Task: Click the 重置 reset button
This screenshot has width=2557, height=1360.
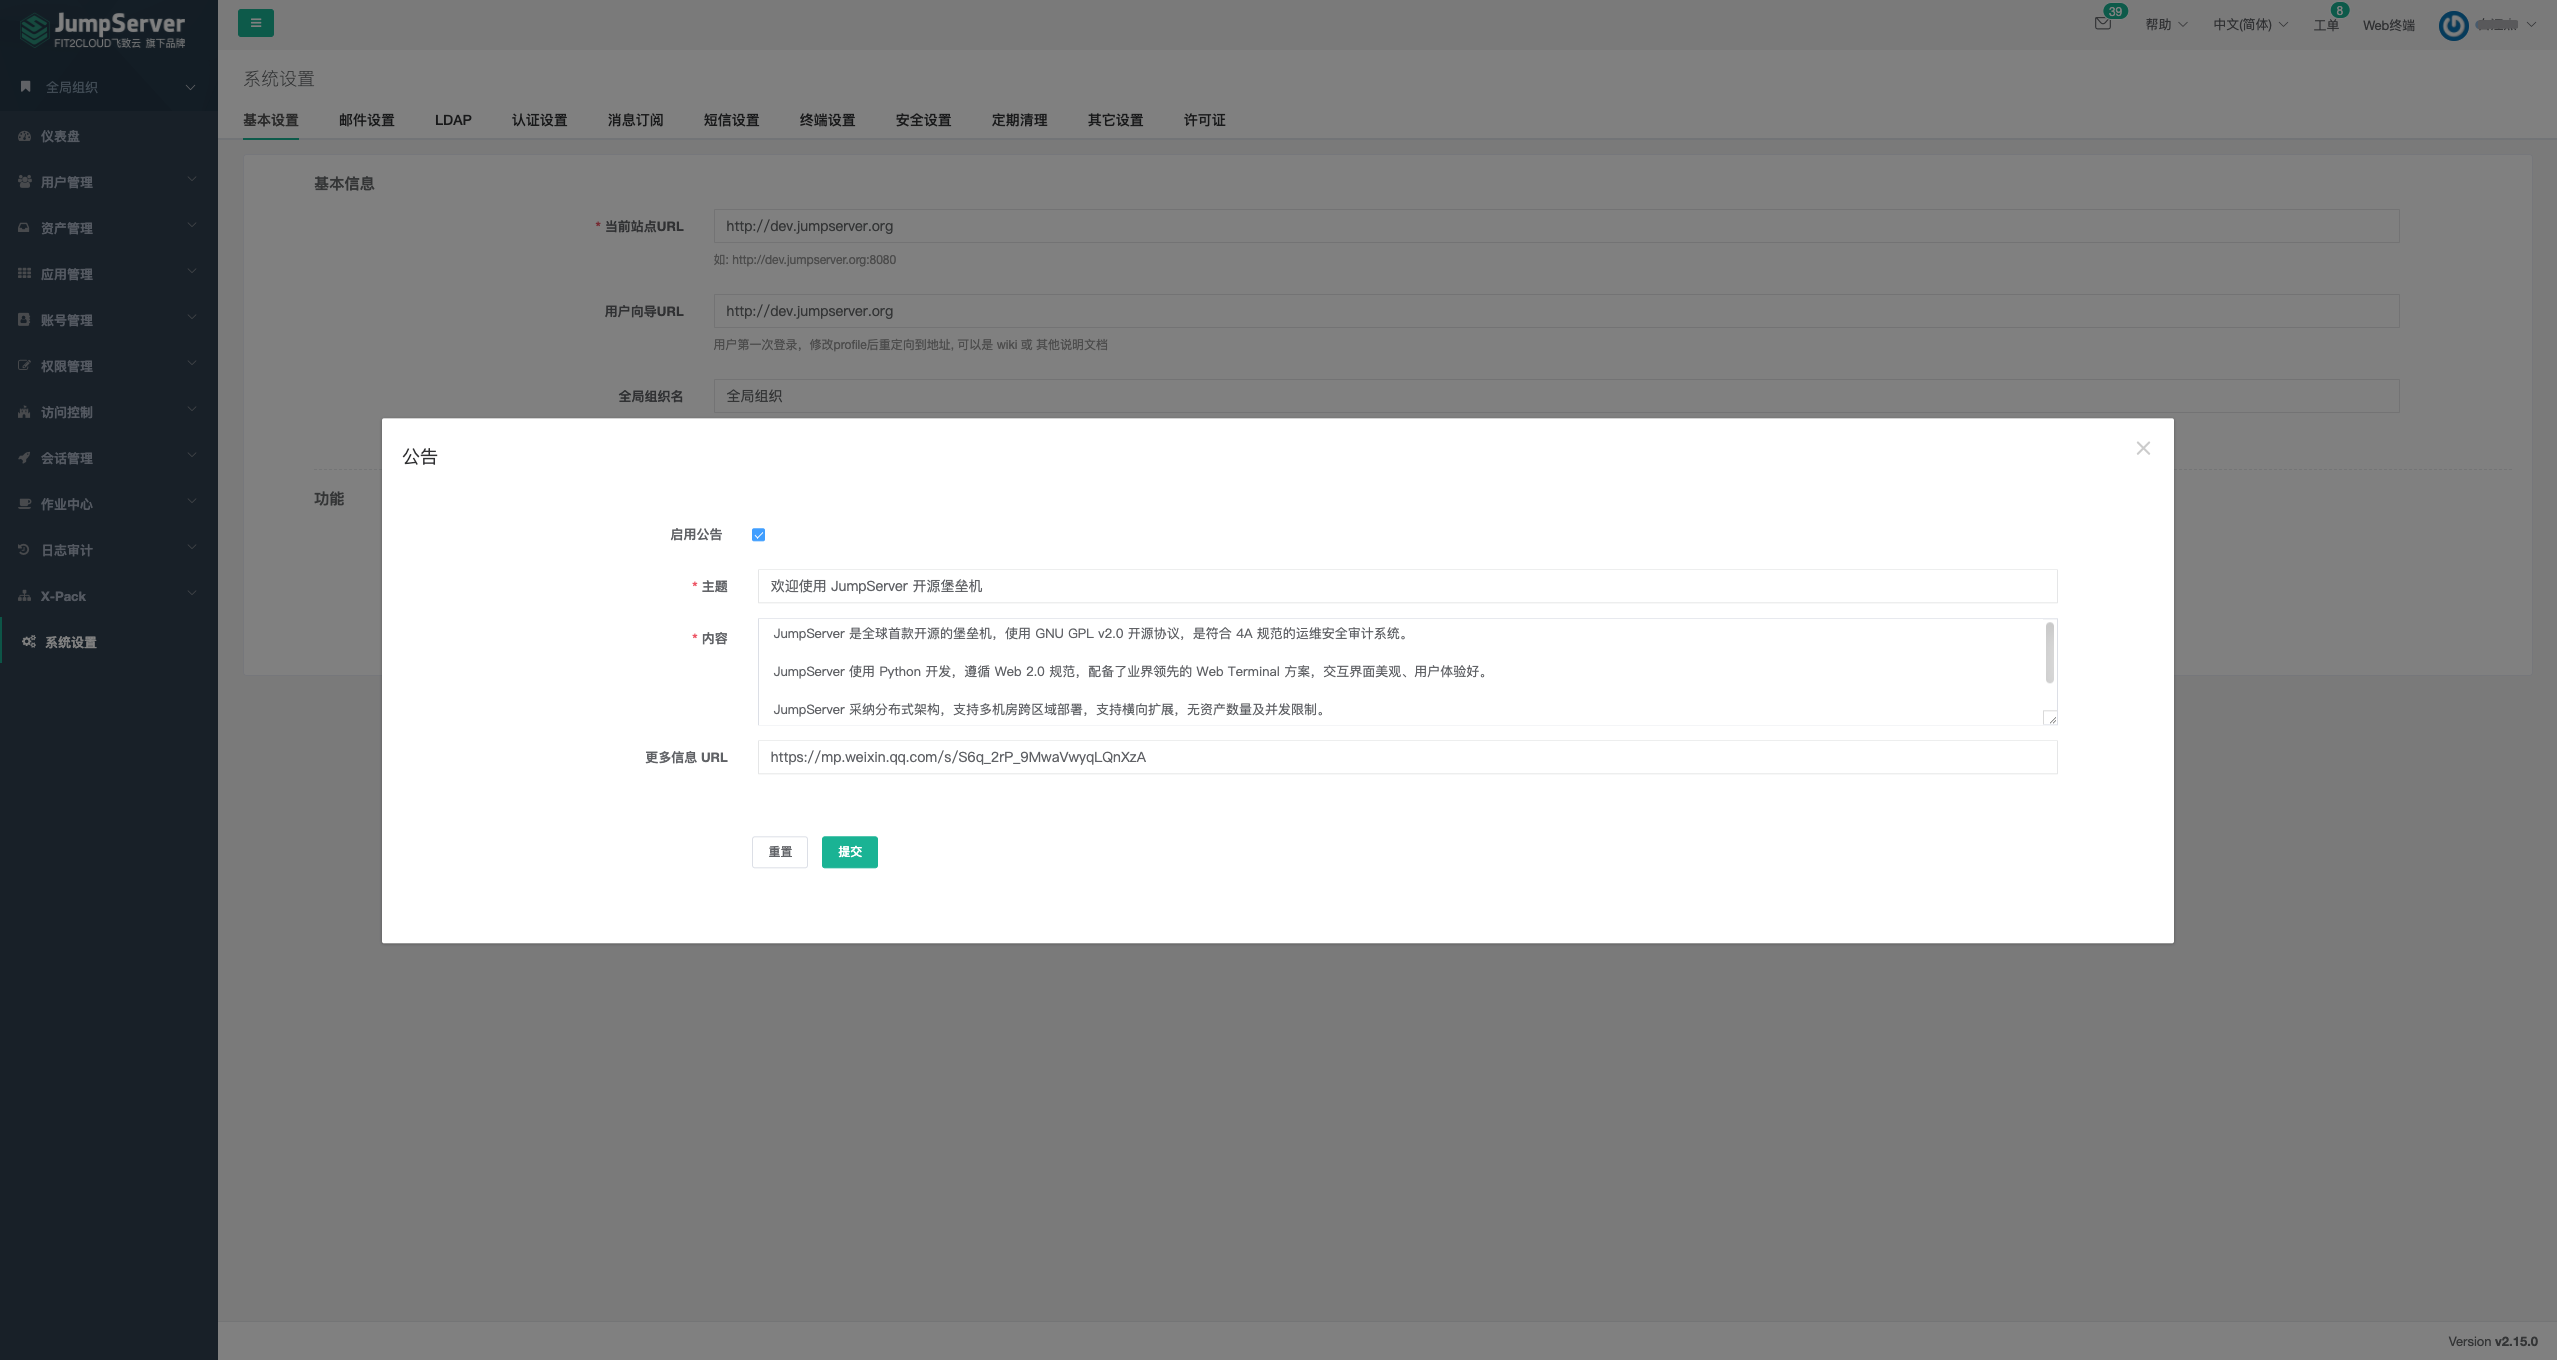Action: [779, 852]
